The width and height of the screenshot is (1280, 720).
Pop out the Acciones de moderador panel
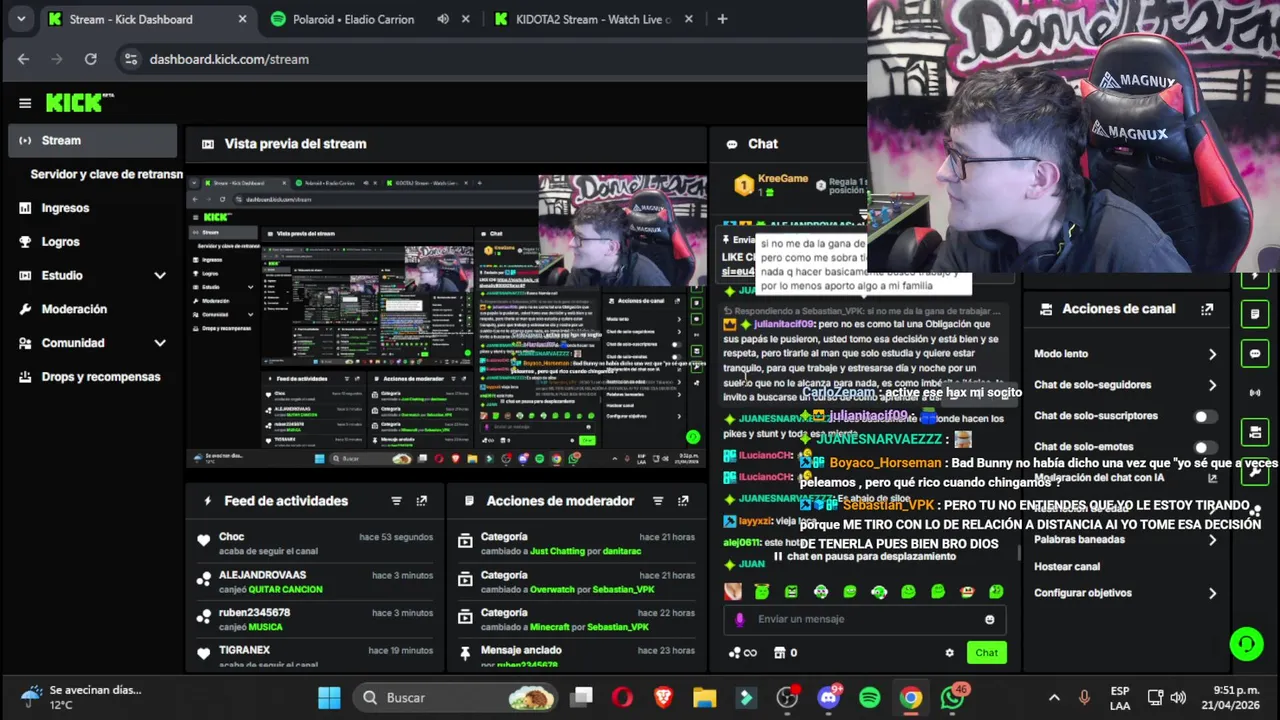click(683, 501)
